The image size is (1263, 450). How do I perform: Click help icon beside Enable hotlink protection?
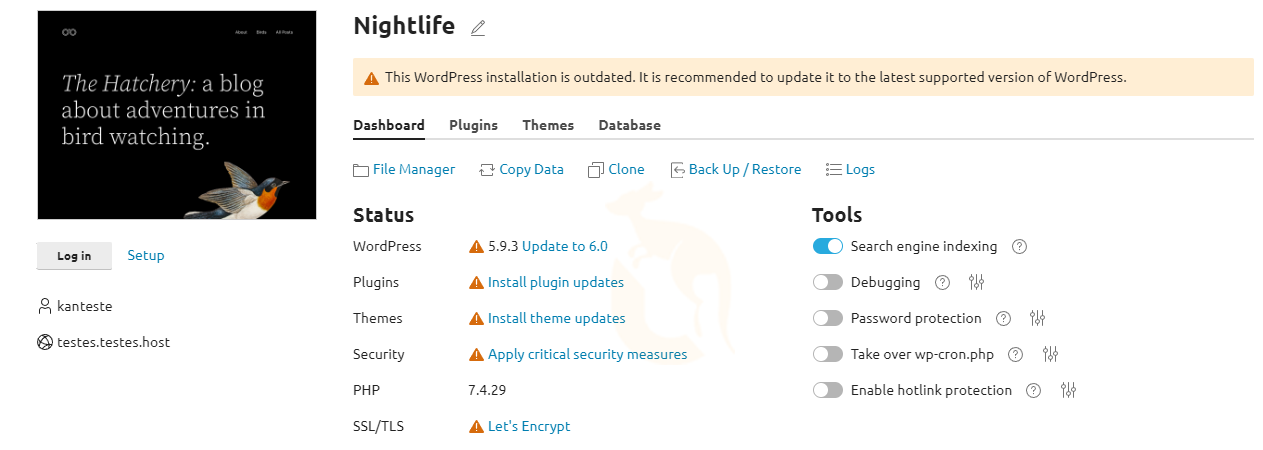coord(1034,390)
